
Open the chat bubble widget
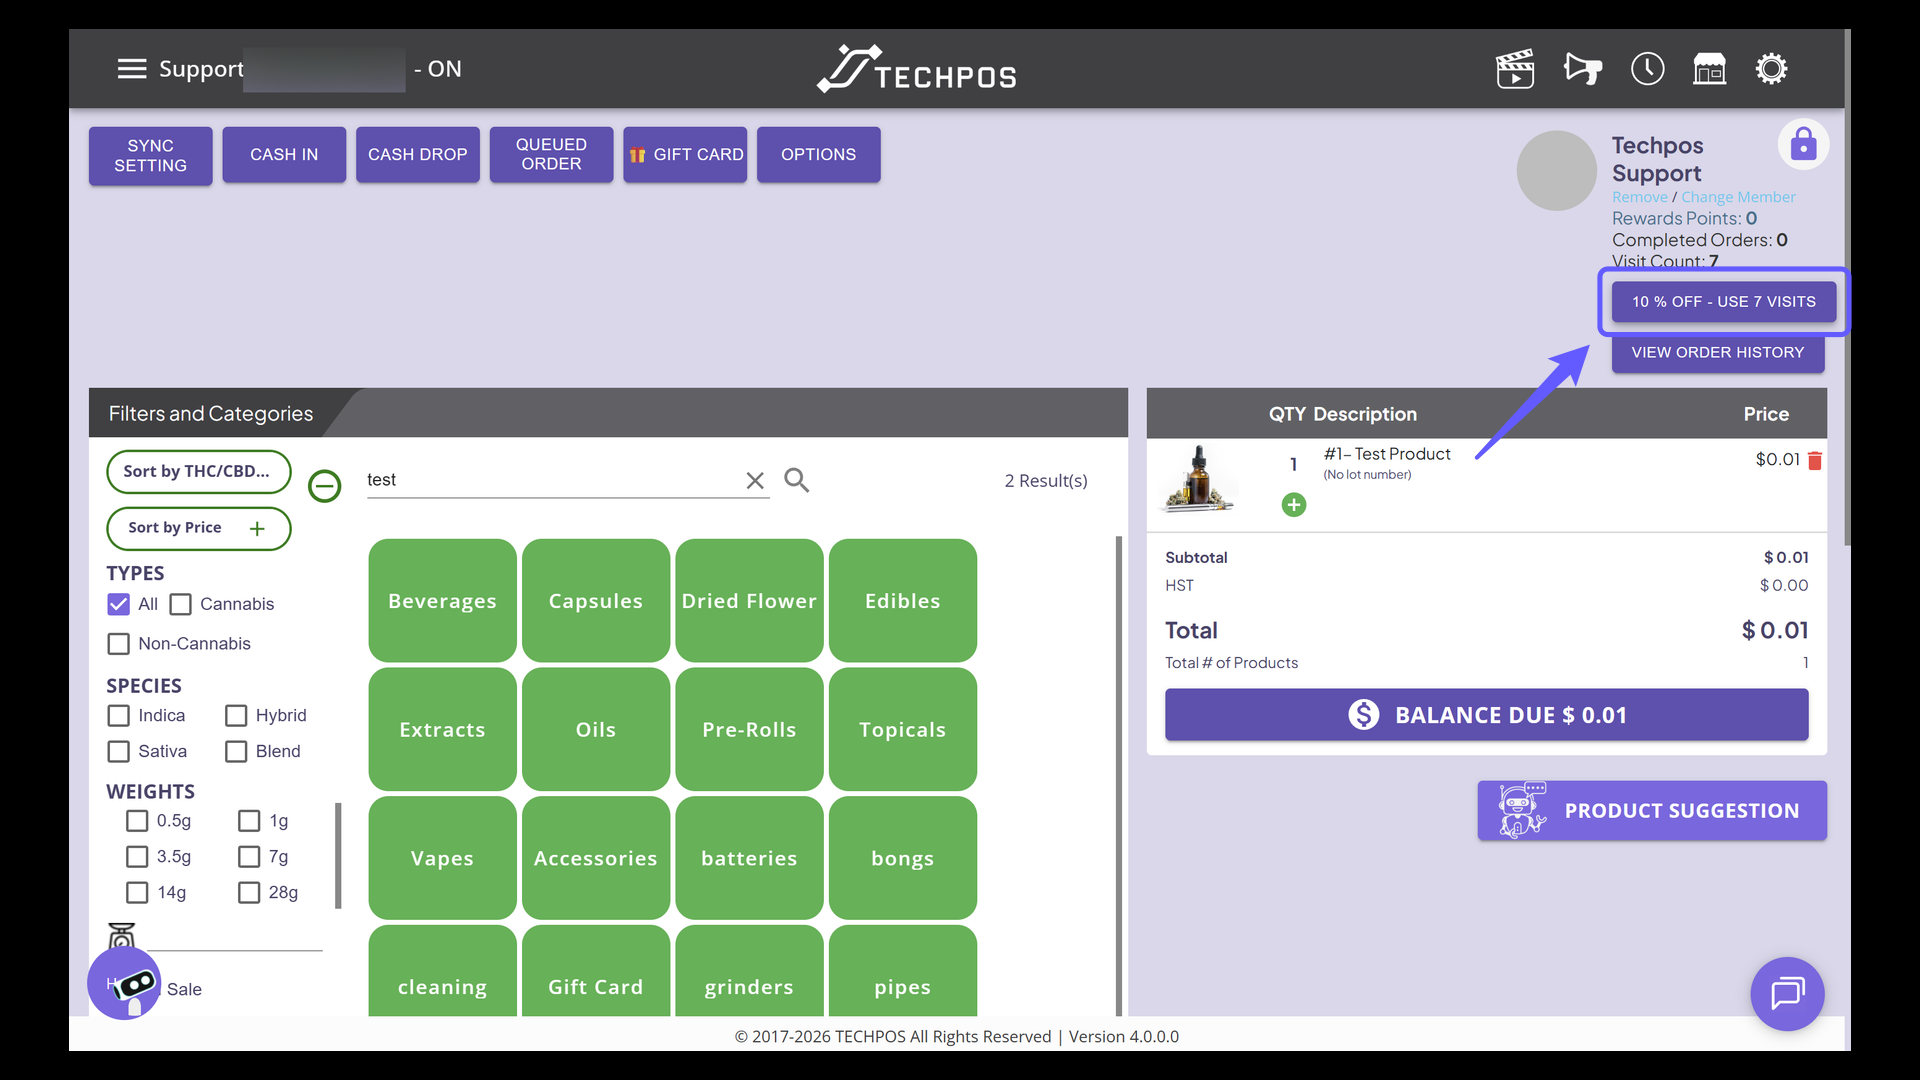tap(1787, 993)
